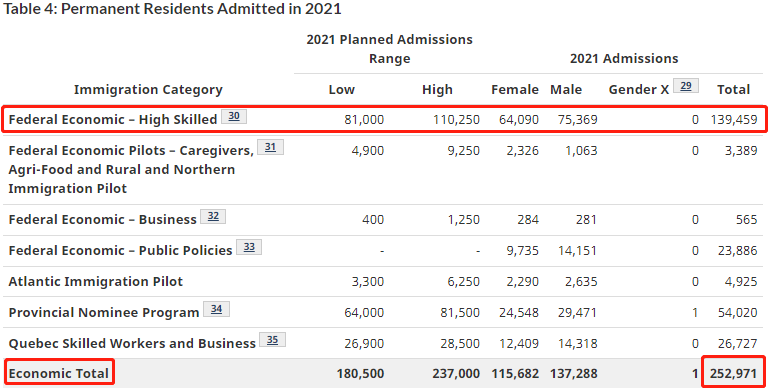Screen dimensions: 768x388
Task: Select the Atlantic Immigration Pilot row label
Action: tap(96, 281)
